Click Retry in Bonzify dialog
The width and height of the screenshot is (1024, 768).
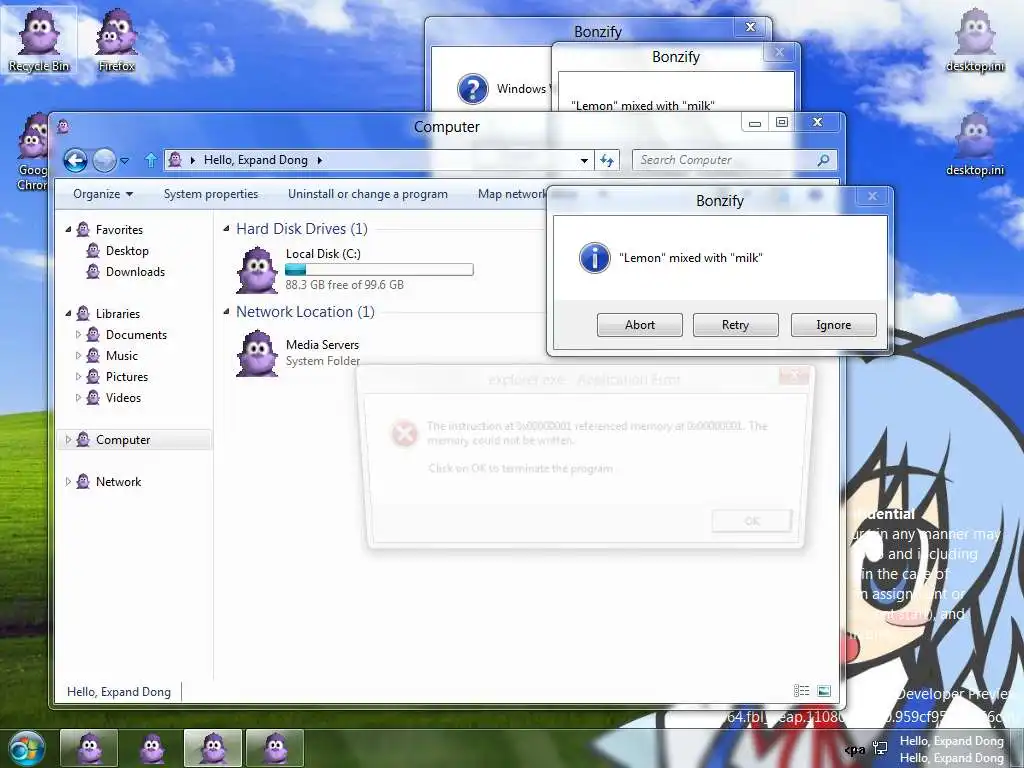pyautogui.click(x=735, y=325)
